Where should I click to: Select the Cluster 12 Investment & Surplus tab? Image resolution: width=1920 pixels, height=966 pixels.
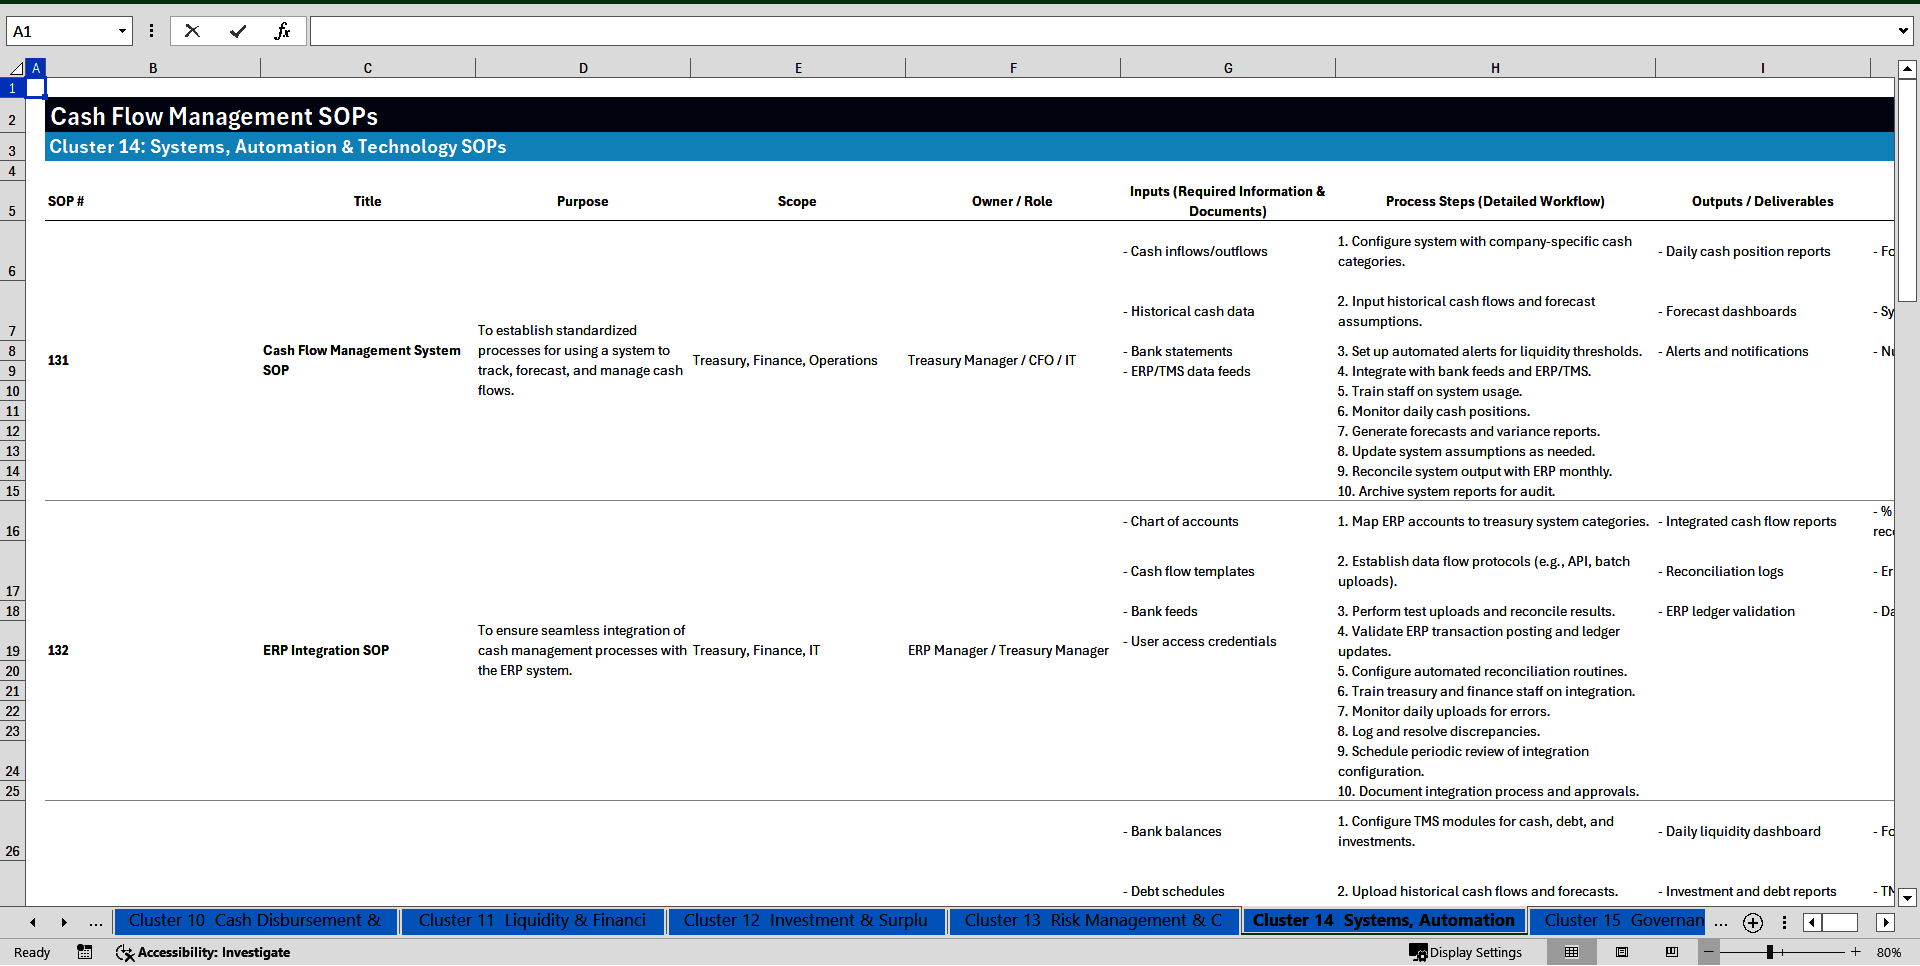[x=807, y=921]
